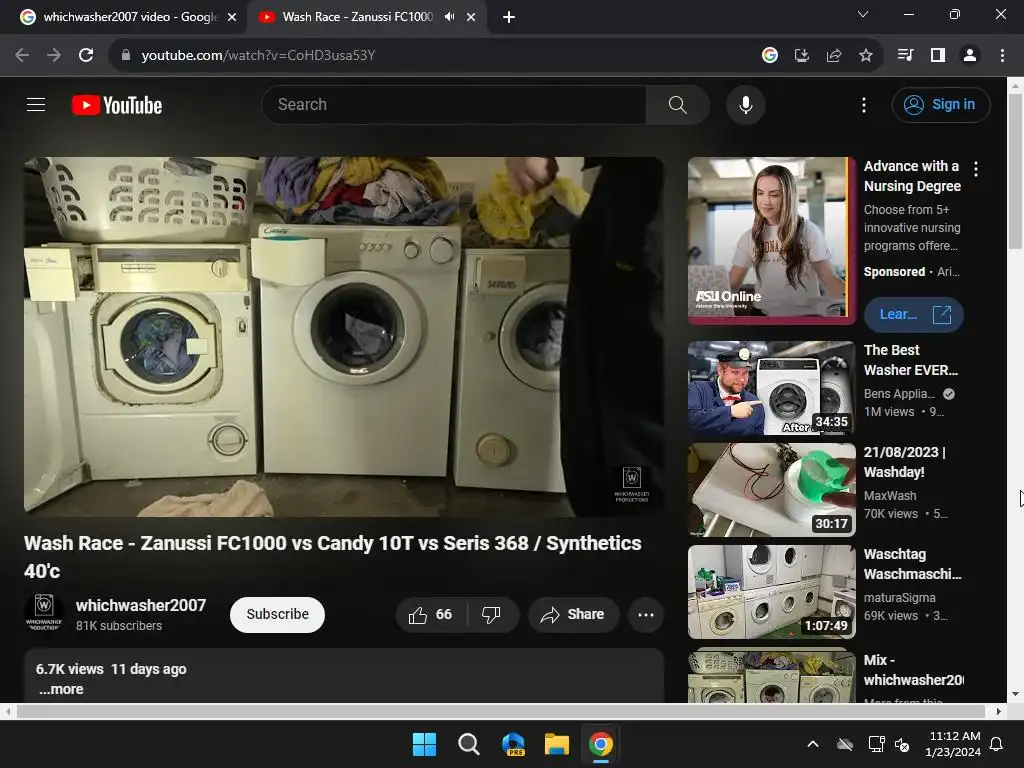The image size is (1024, 768).
Task: Subscribe to whichwasher2007 channel
Action: point(277,615)
